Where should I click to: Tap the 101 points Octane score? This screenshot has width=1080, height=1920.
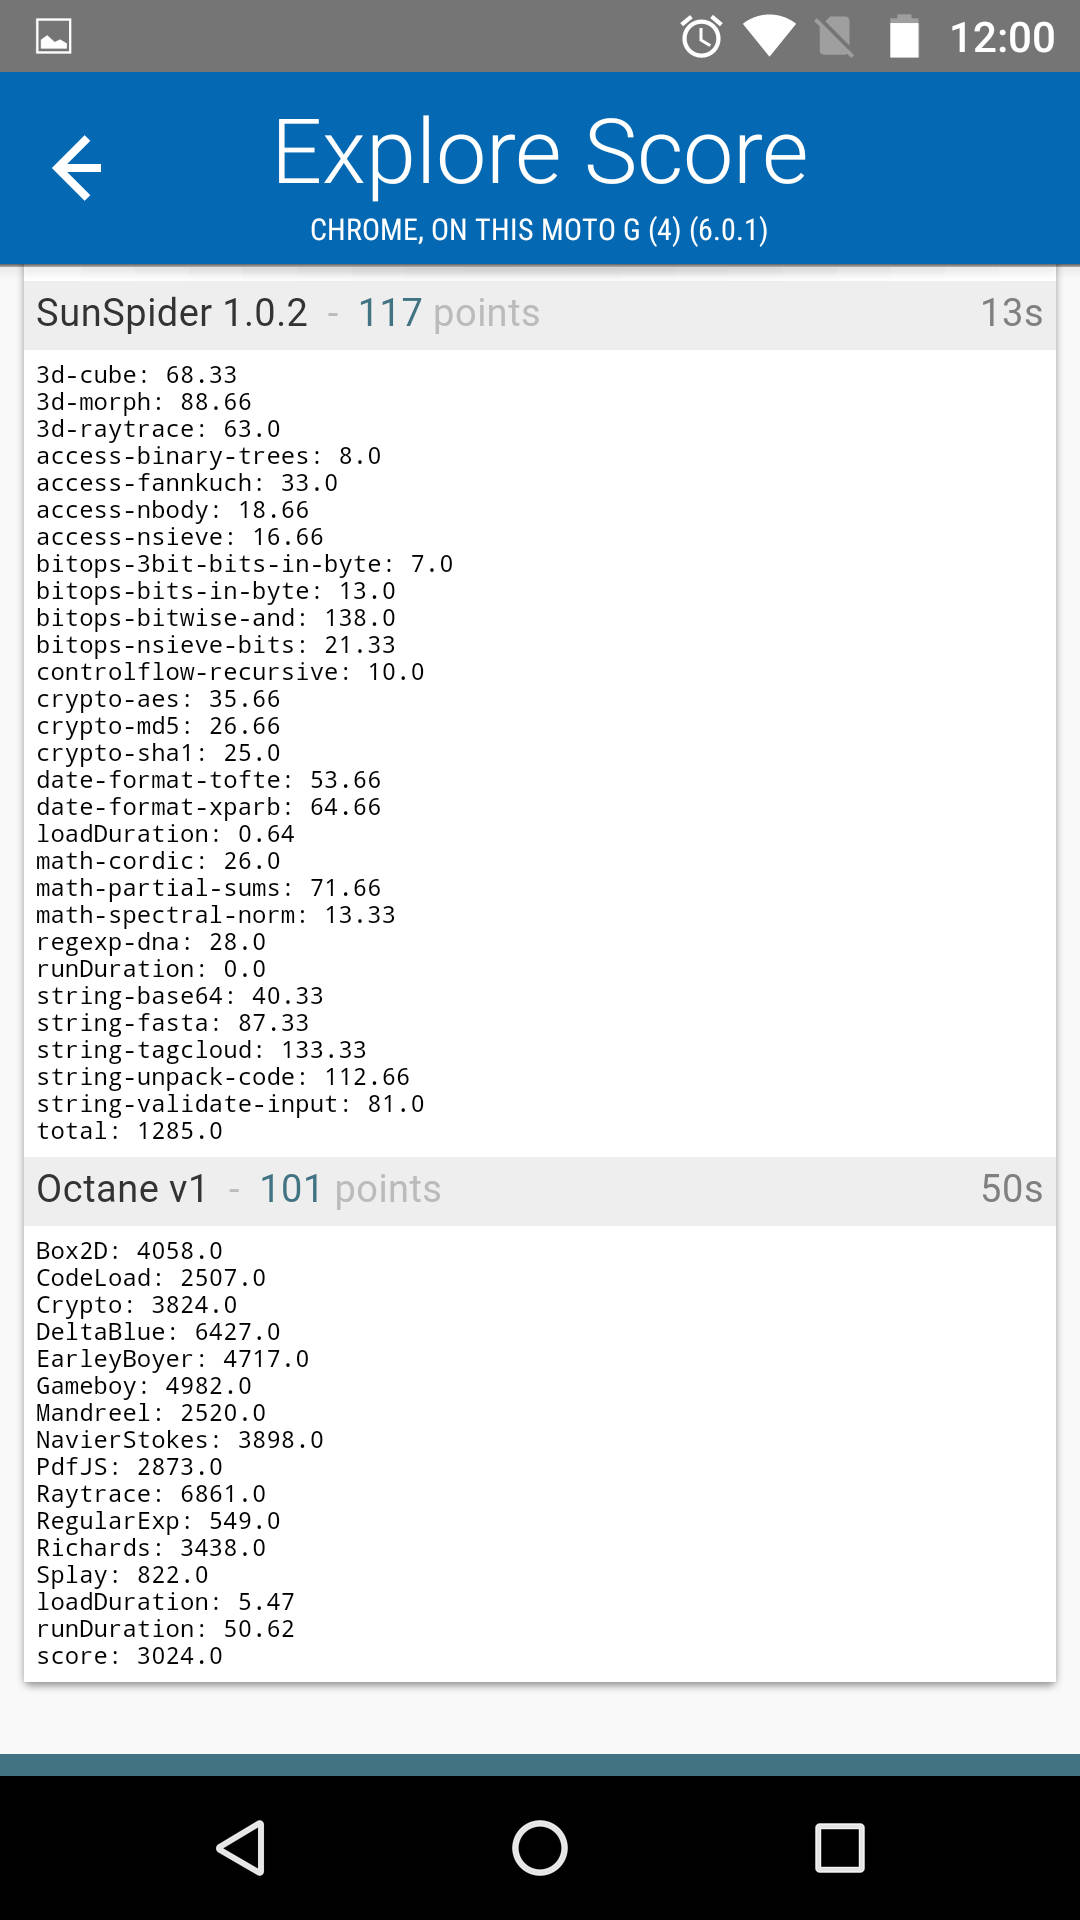tap(350, 1189)
